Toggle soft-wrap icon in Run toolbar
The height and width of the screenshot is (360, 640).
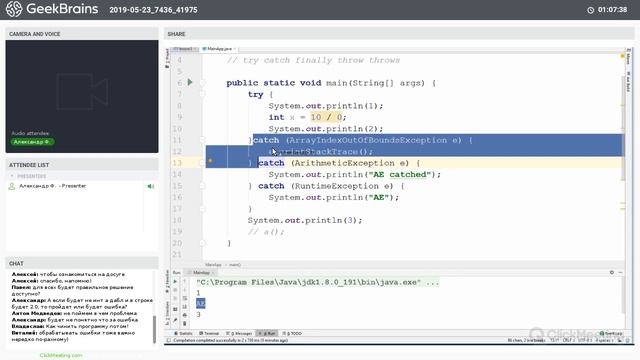184,298
